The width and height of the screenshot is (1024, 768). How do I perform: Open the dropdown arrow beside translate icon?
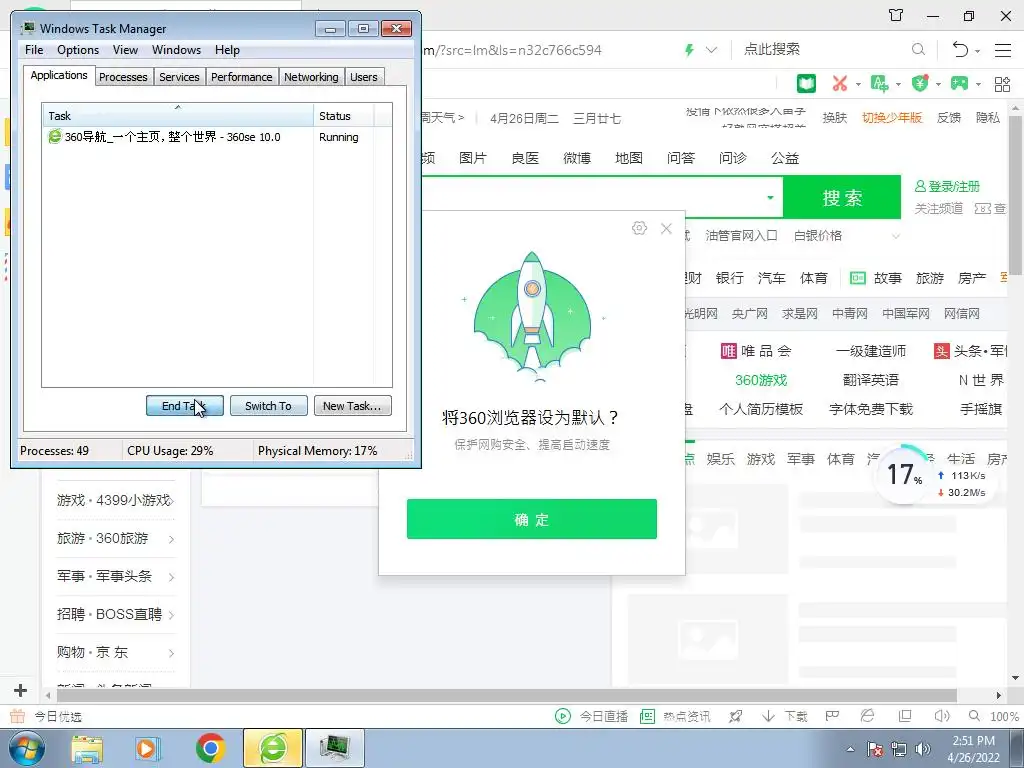[898, 84]
